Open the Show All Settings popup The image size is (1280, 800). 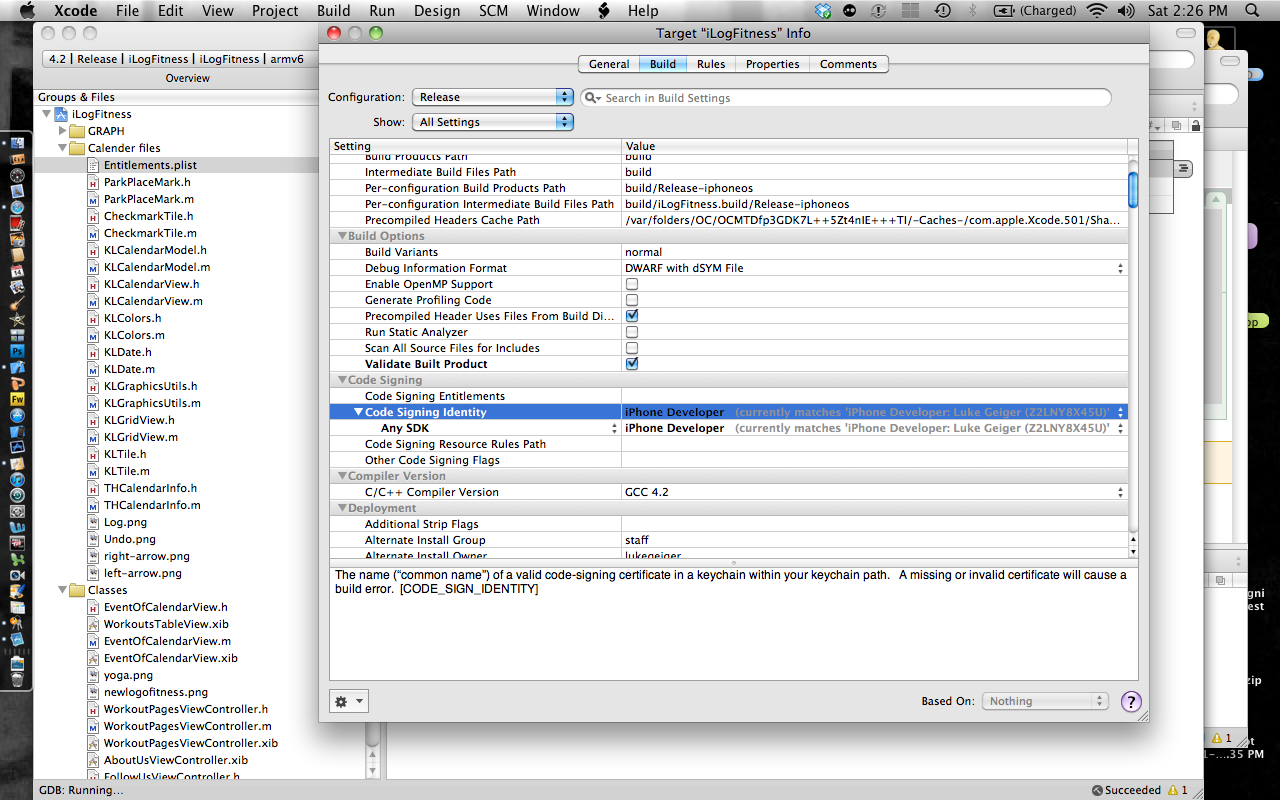(492, 122)
